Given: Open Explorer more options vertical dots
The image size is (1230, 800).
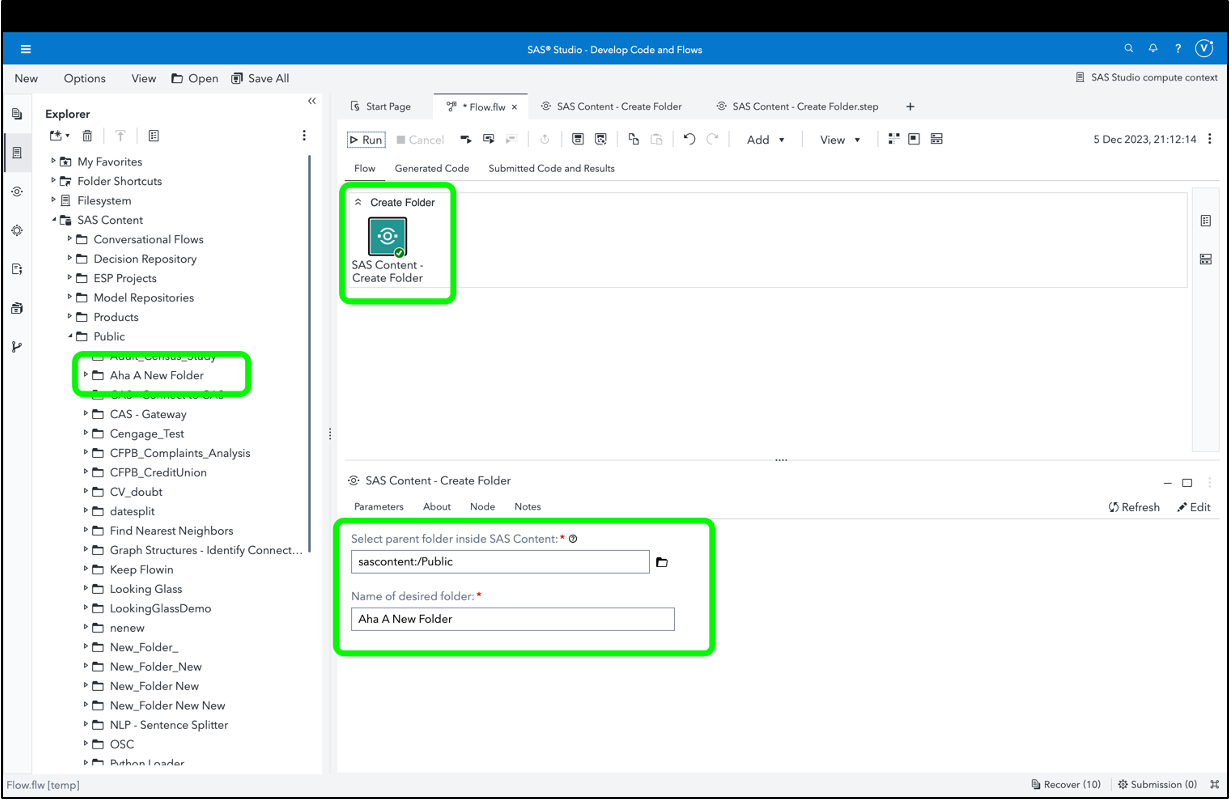Looking at the screenshot, I should click(x=304, y=136).
